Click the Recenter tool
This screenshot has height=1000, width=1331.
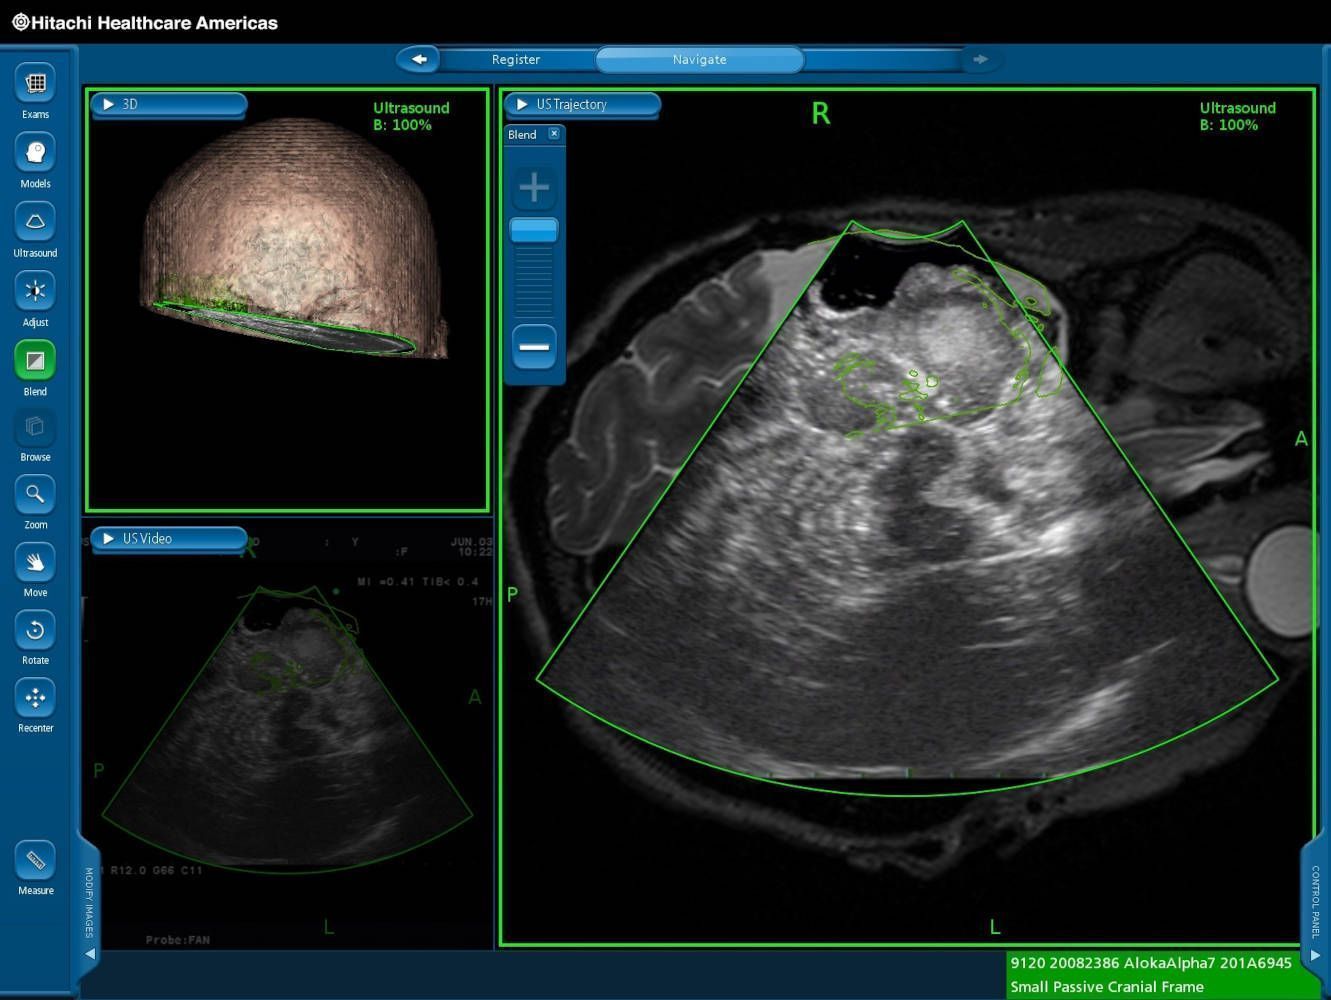click(35, 698)
